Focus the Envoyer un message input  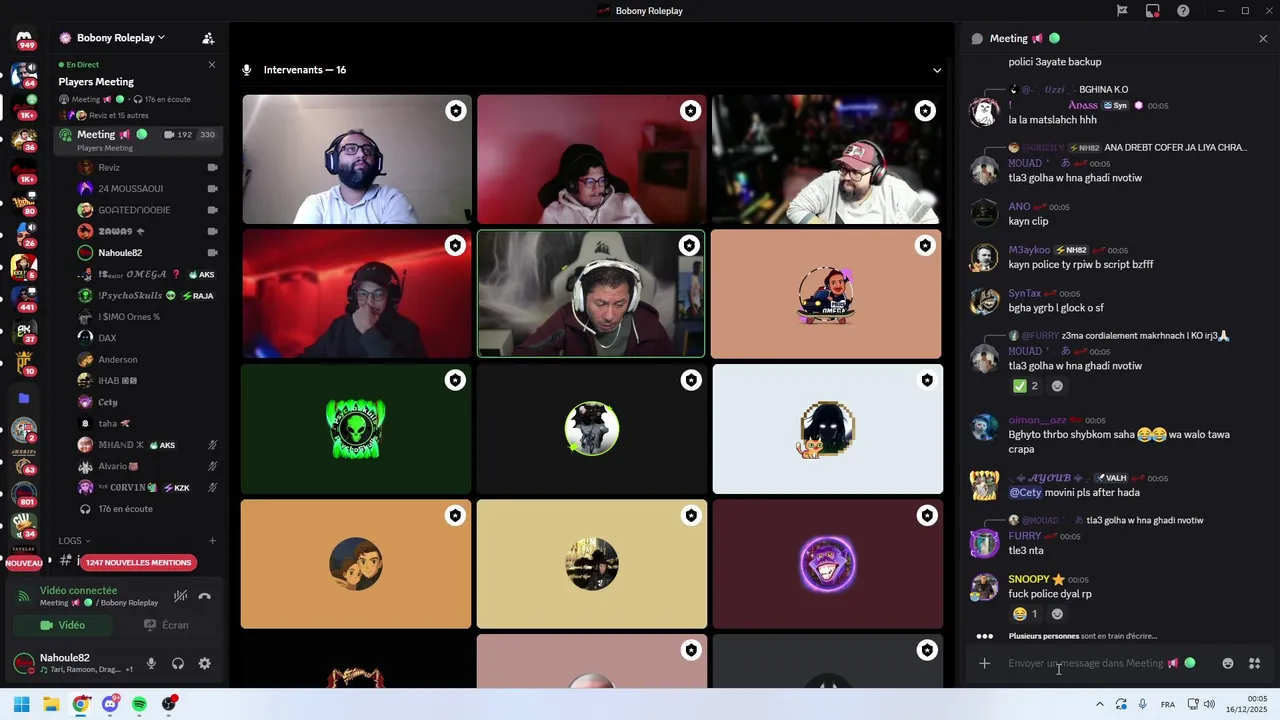1085,663
